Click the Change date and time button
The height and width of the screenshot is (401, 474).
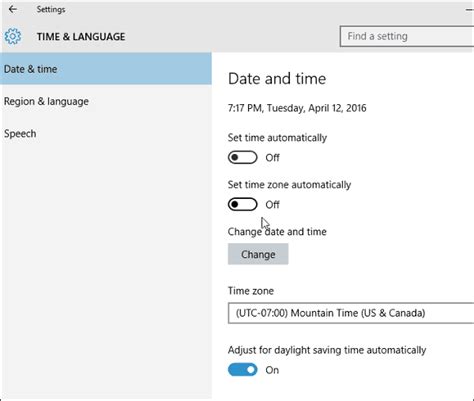258,254
